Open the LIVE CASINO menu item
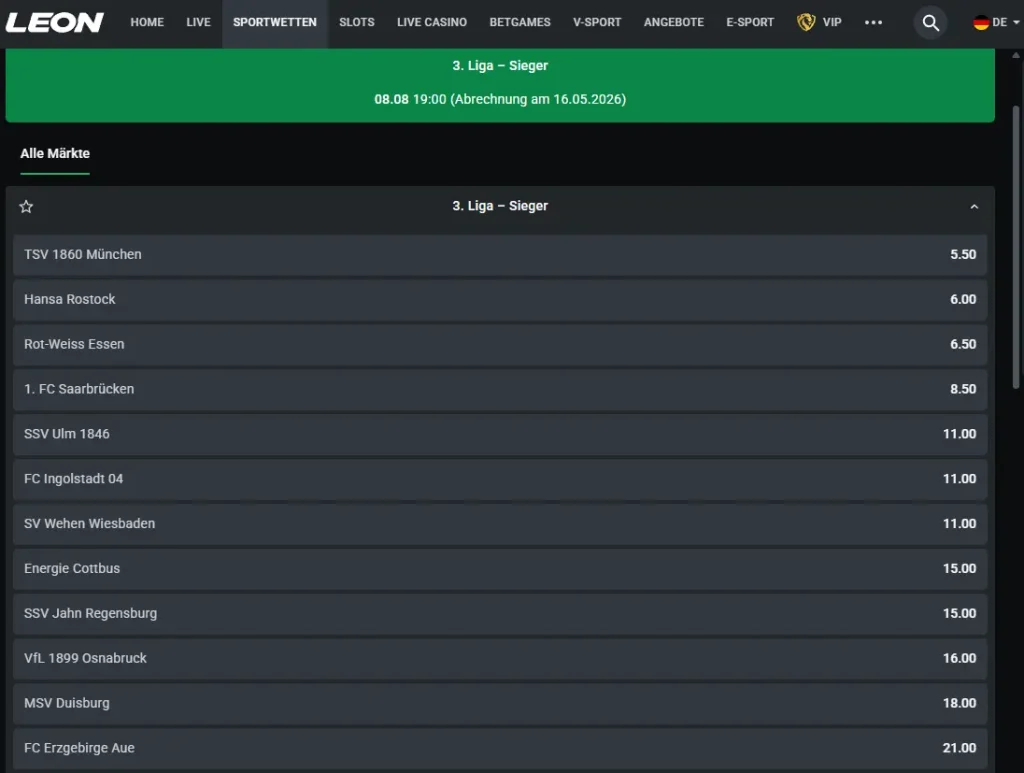Screen dimensions: 1024x773 tap(432, 22)
